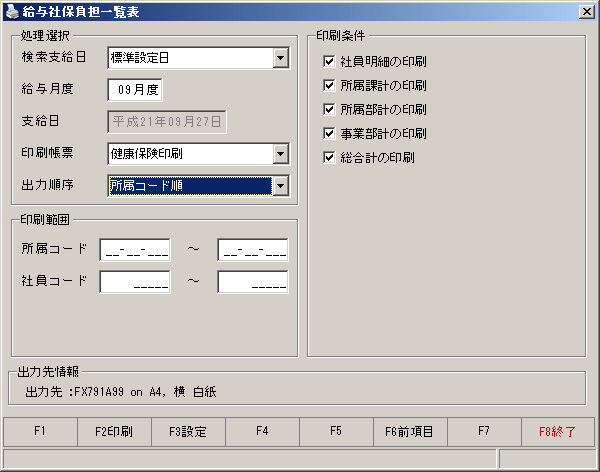The width and height of the screenshot is (600, 472).
Task: Click the 印刷範囲 group heading
Action: click(45, 220)
